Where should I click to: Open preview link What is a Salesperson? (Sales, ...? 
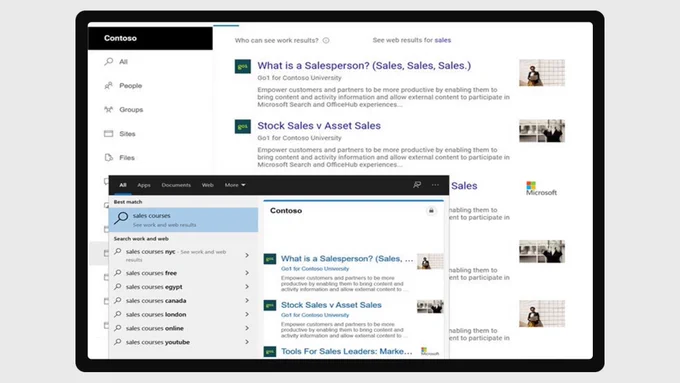coord(347,259)
